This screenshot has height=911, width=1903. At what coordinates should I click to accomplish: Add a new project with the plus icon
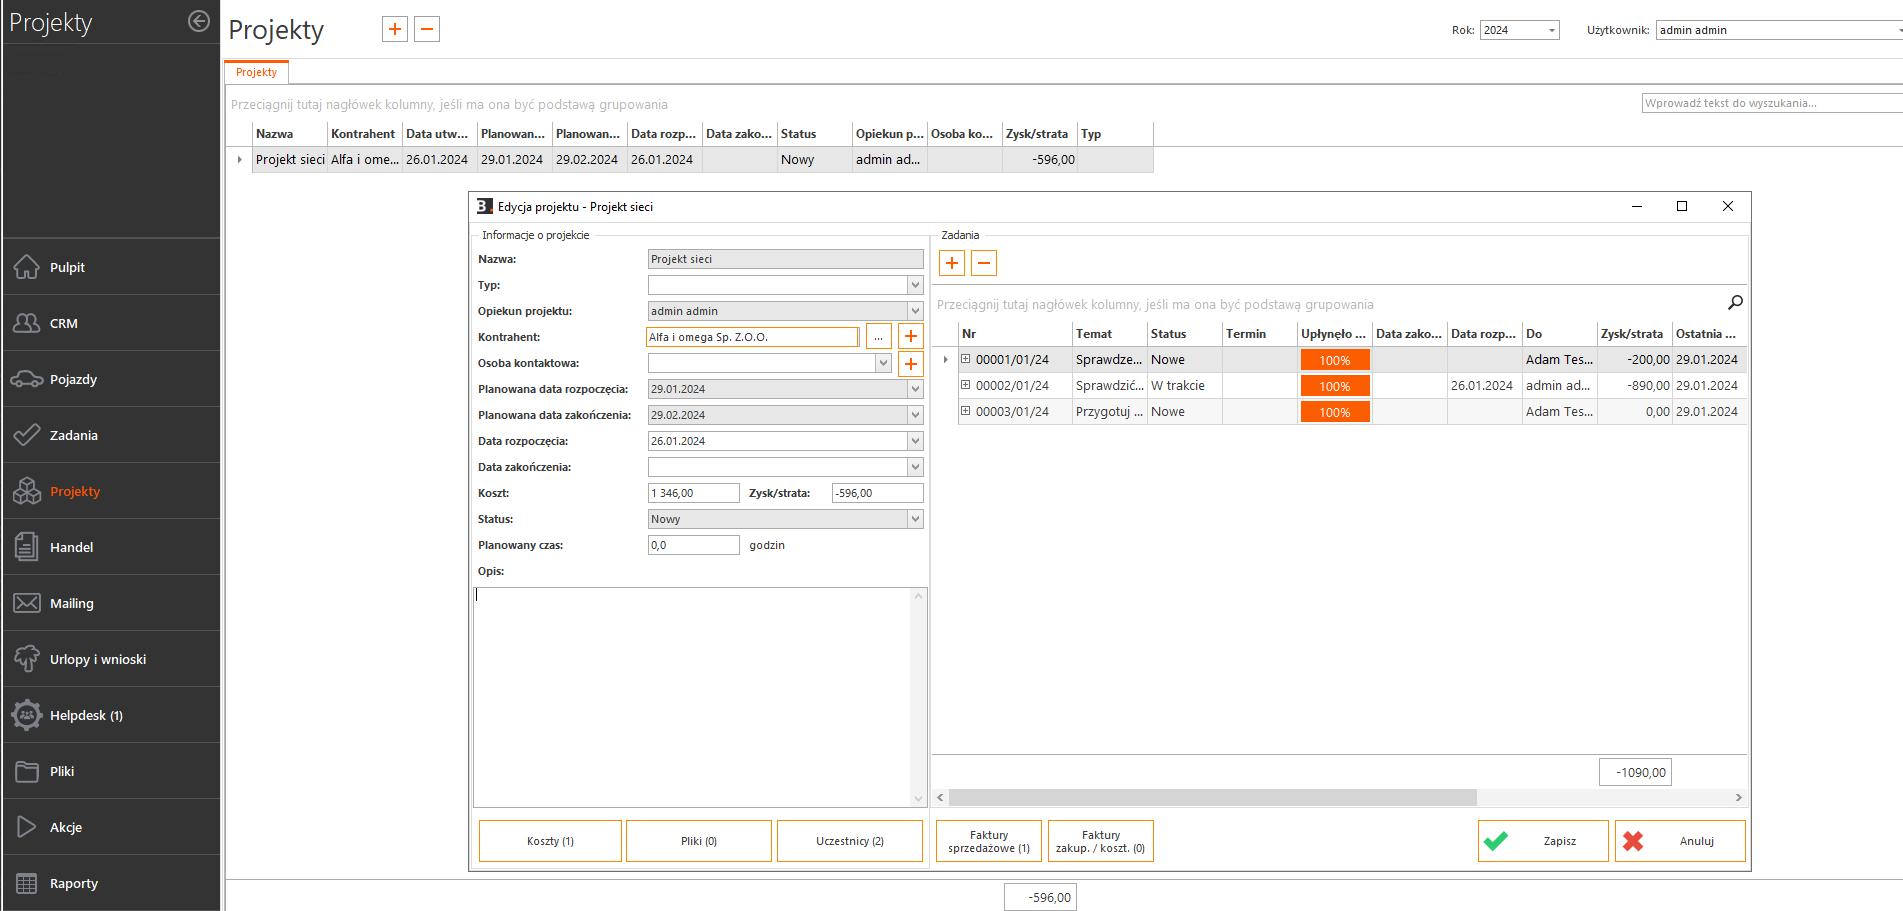click(x=395, y=29)
